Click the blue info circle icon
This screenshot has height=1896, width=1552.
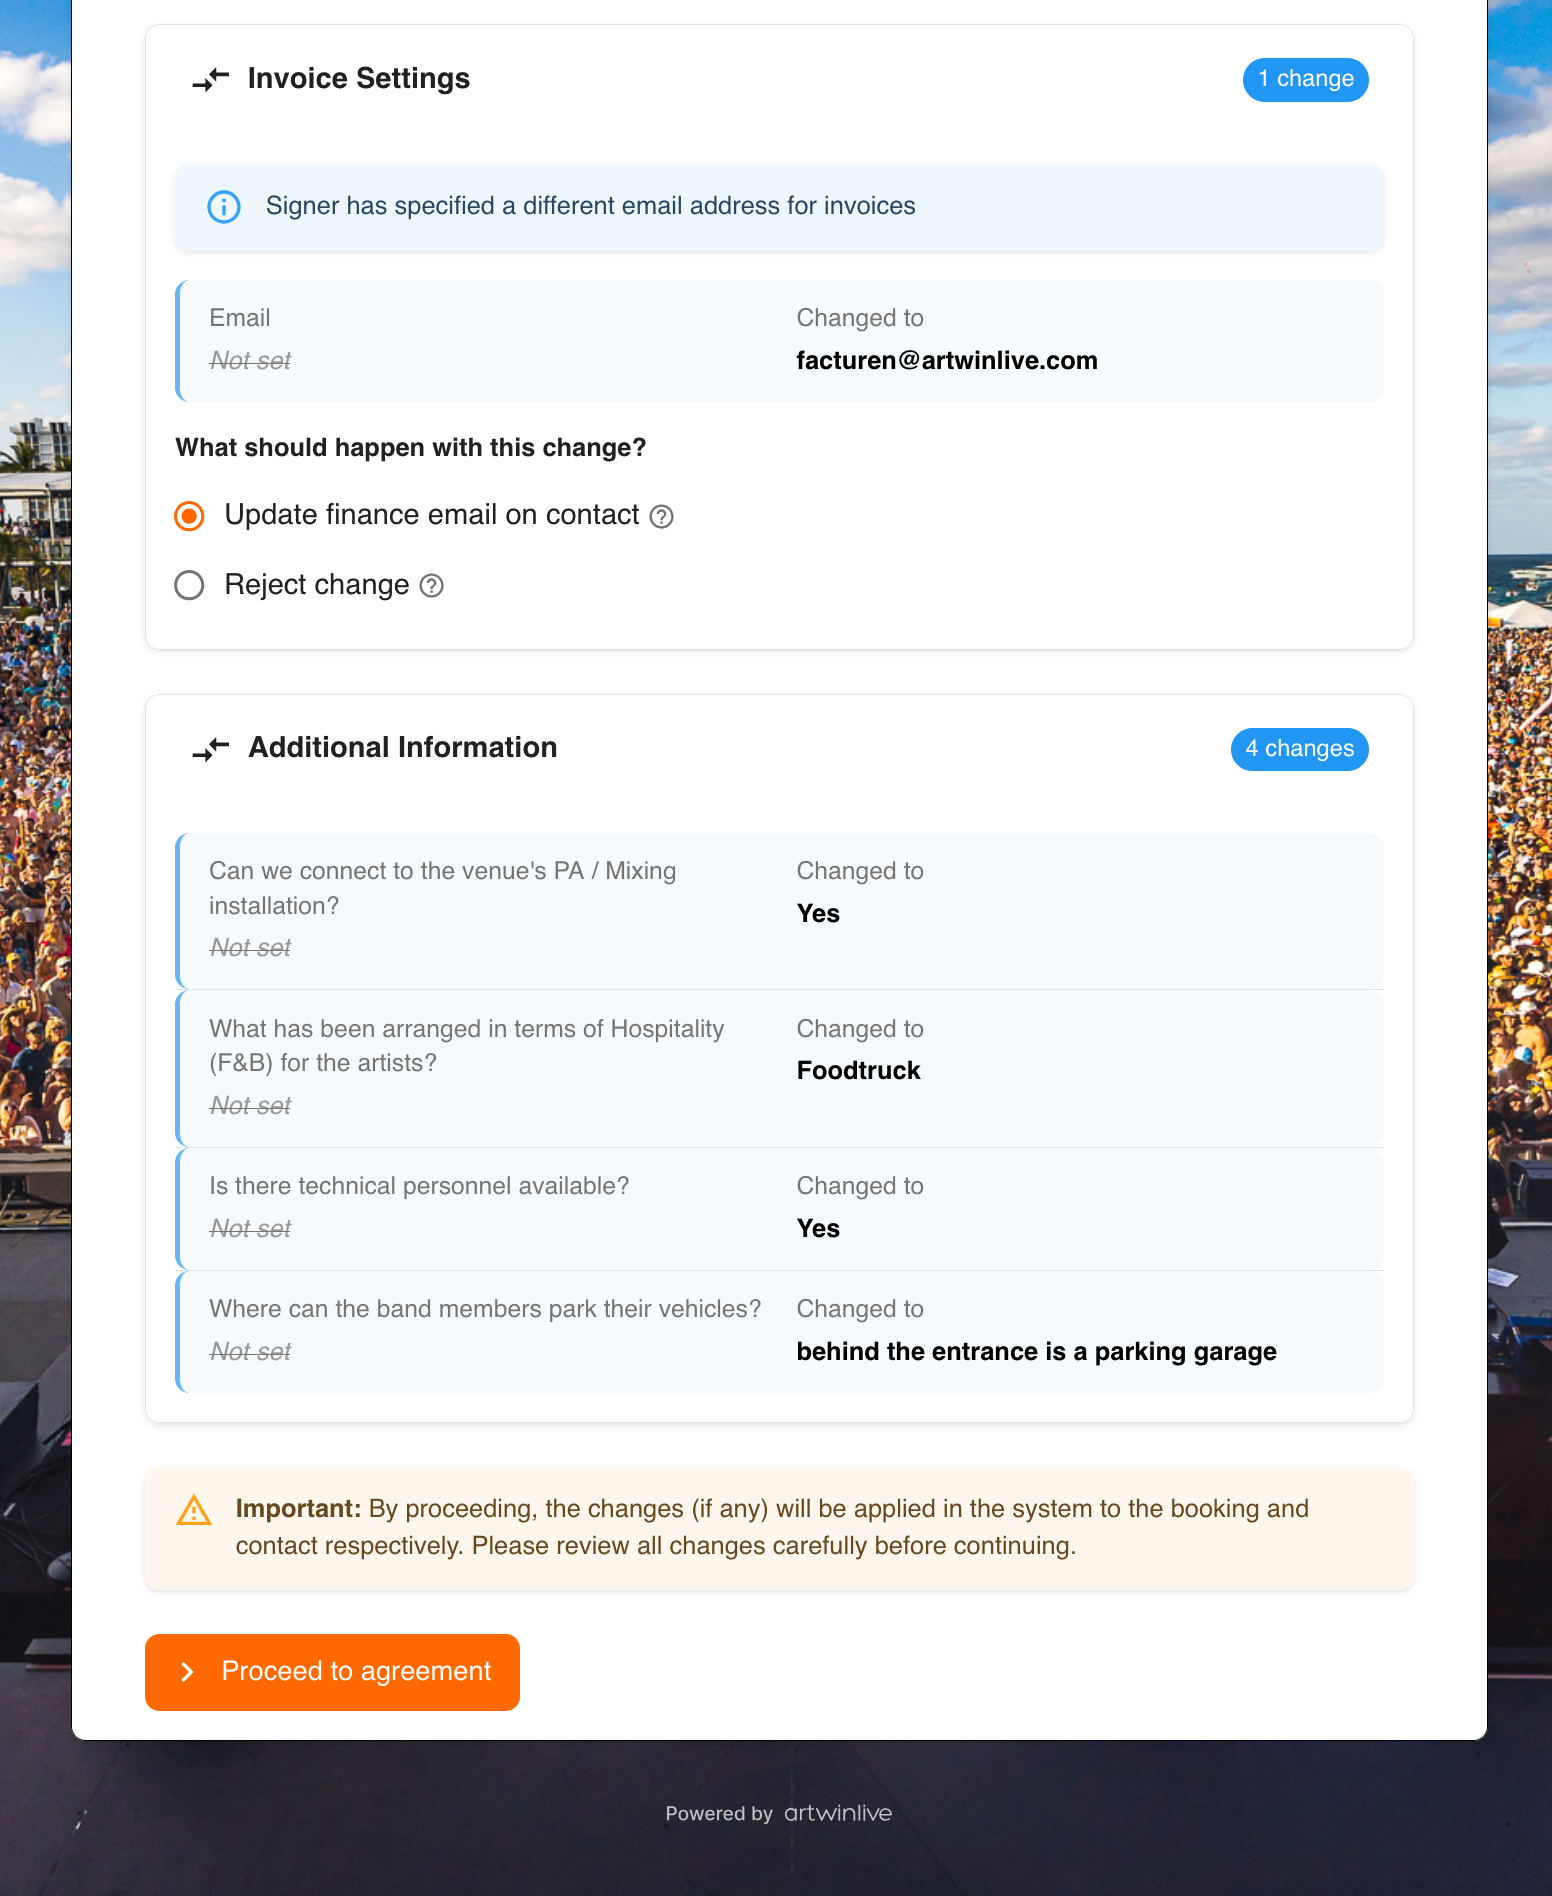(224, 207)
